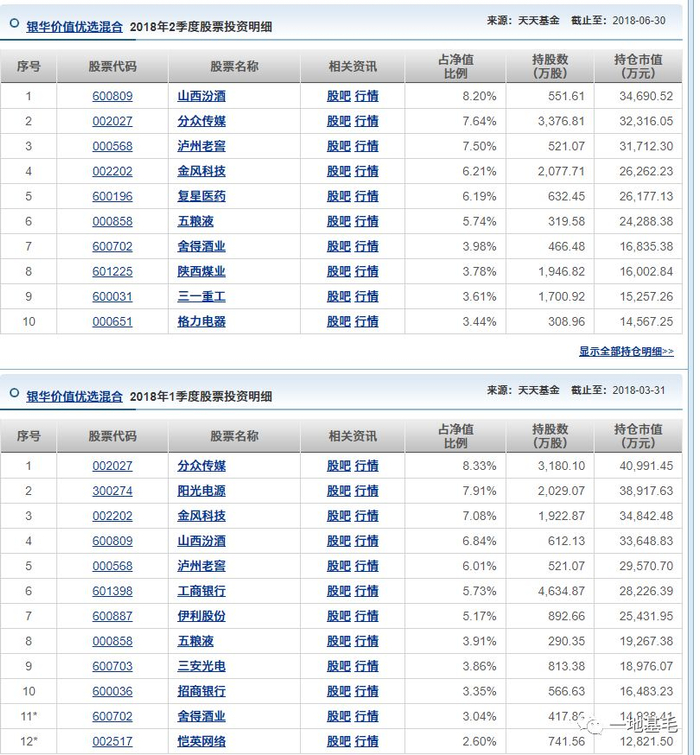This screenshot has width=700, height=755.
Task: Open 银华价值优选混合 link in Q1 2018 header
Action: [75, 396]
